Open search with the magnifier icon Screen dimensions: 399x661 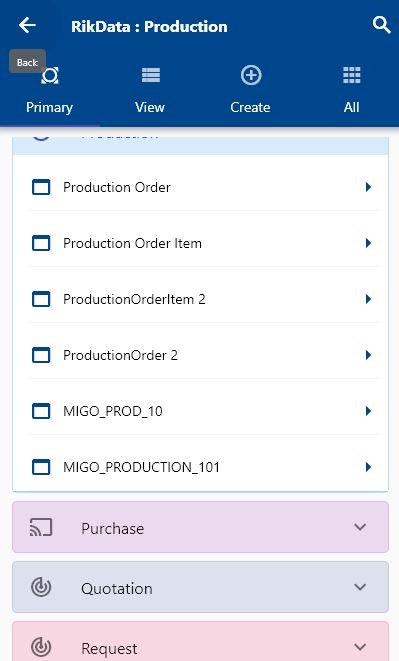381,25
